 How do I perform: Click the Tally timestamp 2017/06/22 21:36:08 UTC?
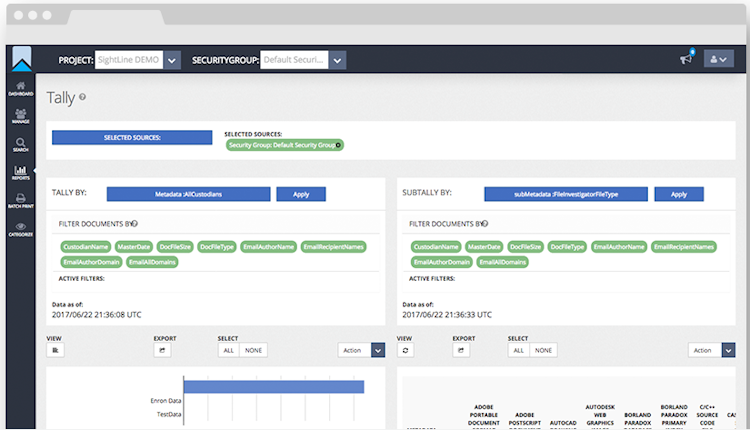97,315
